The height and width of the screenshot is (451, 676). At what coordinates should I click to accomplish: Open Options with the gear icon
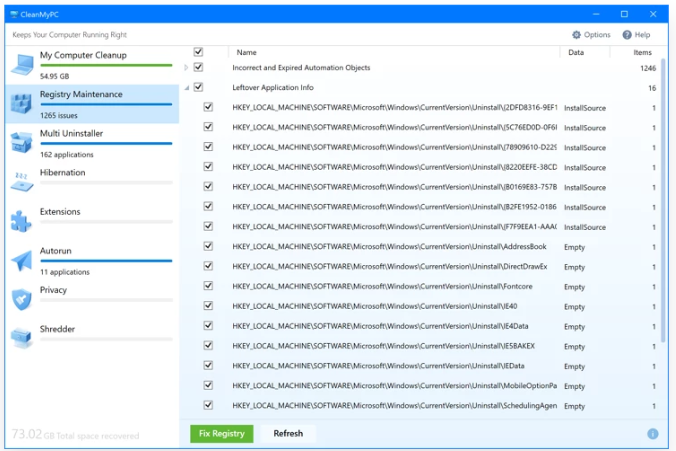(x=577, y=35)
